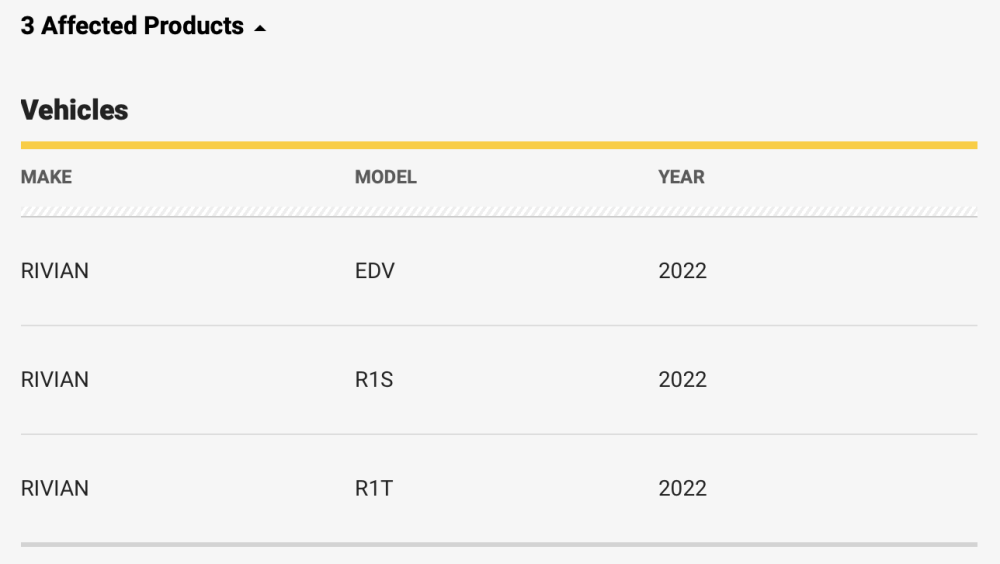The image size is (1000, 564).
Task: Click the R1S model cell
Action: point(374,380)
